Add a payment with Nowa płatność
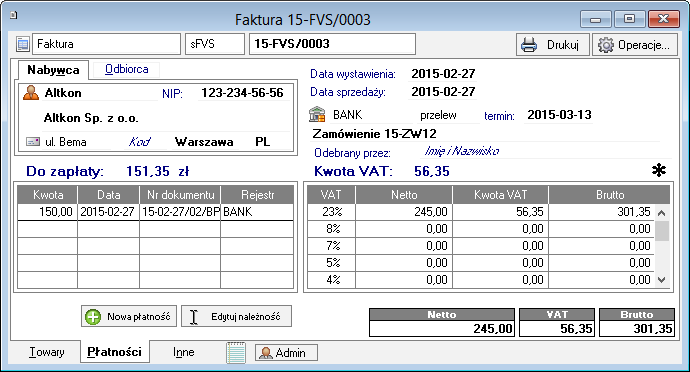 [129, 317]
